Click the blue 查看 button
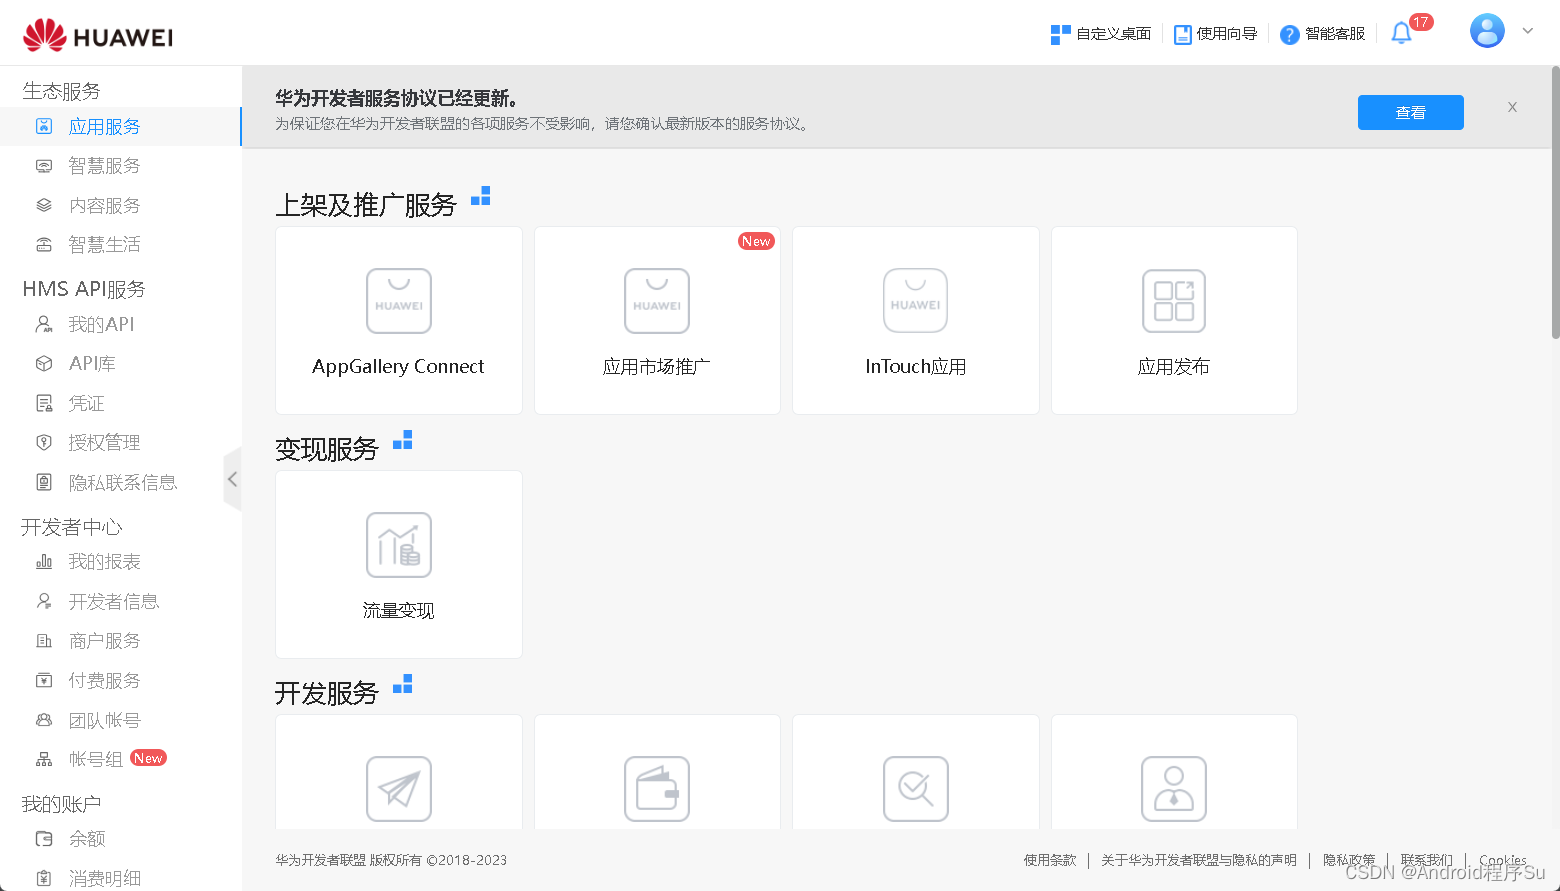This screenshot has height=891, width=1560. click(x=1410, y=112)
